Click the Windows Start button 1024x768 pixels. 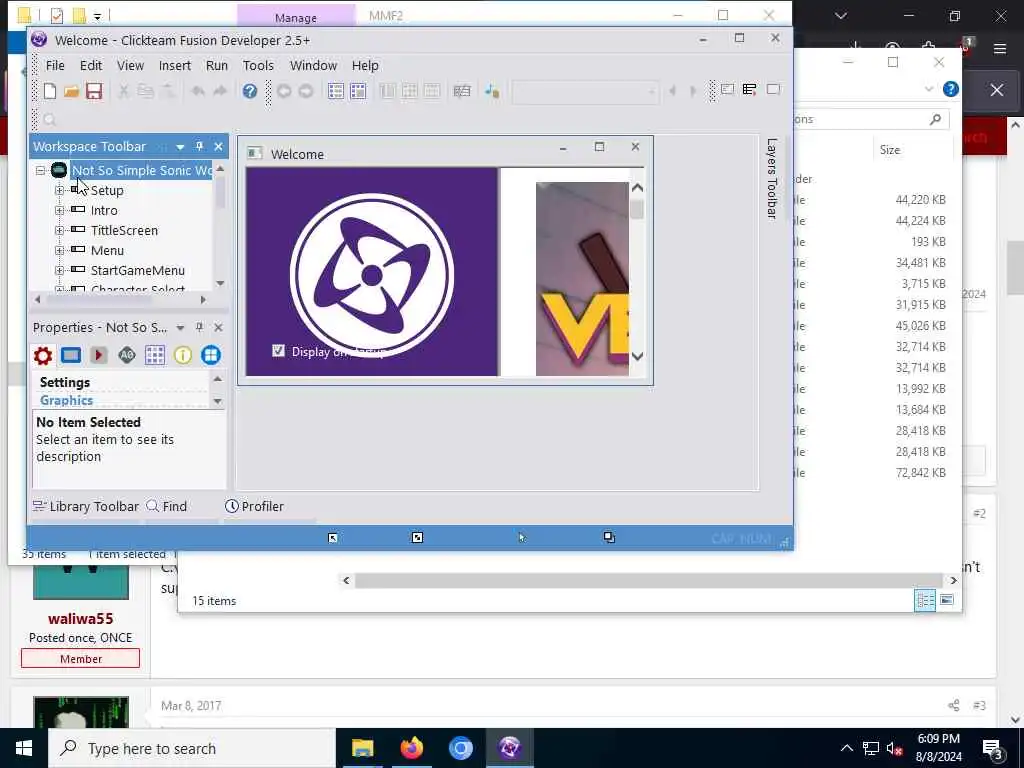point(24,748)
